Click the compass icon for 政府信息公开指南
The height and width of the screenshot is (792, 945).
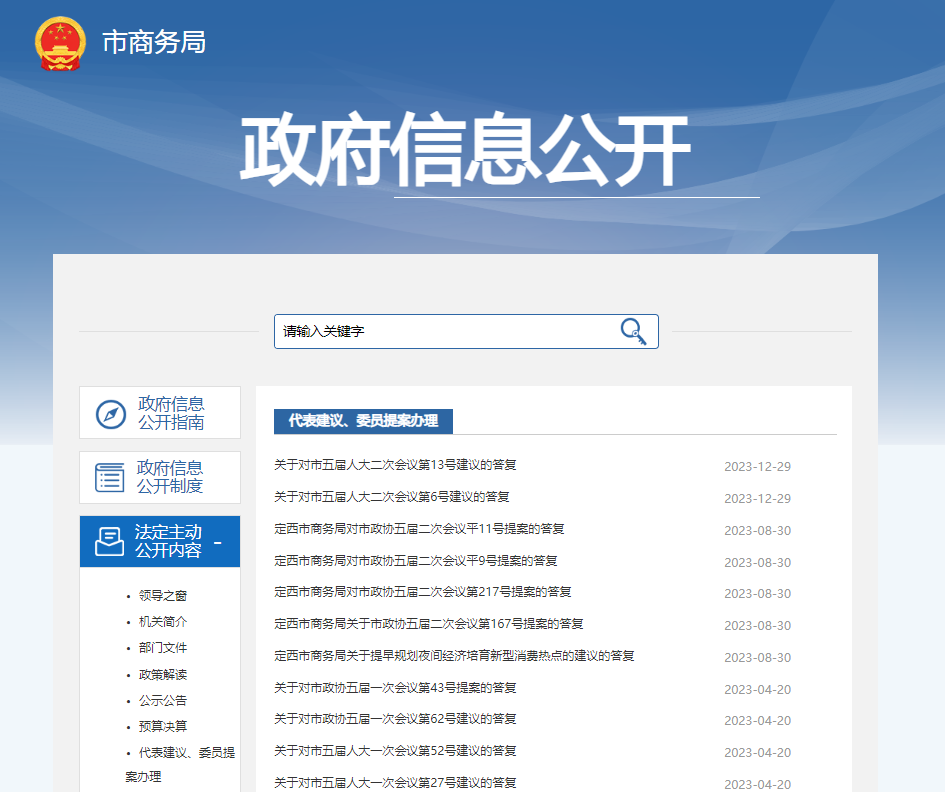point(110,413)
